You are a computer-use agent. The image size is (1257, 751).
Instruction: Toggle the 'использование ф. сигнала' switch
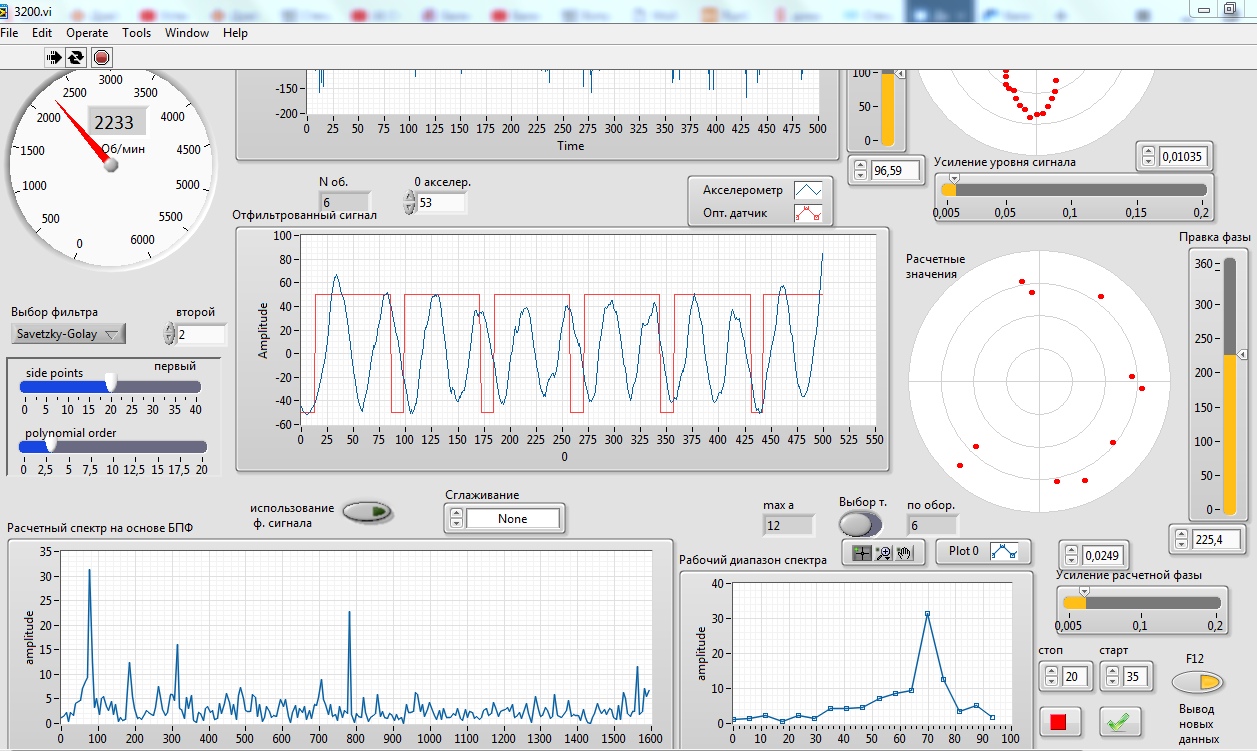(x=368, y=513)
